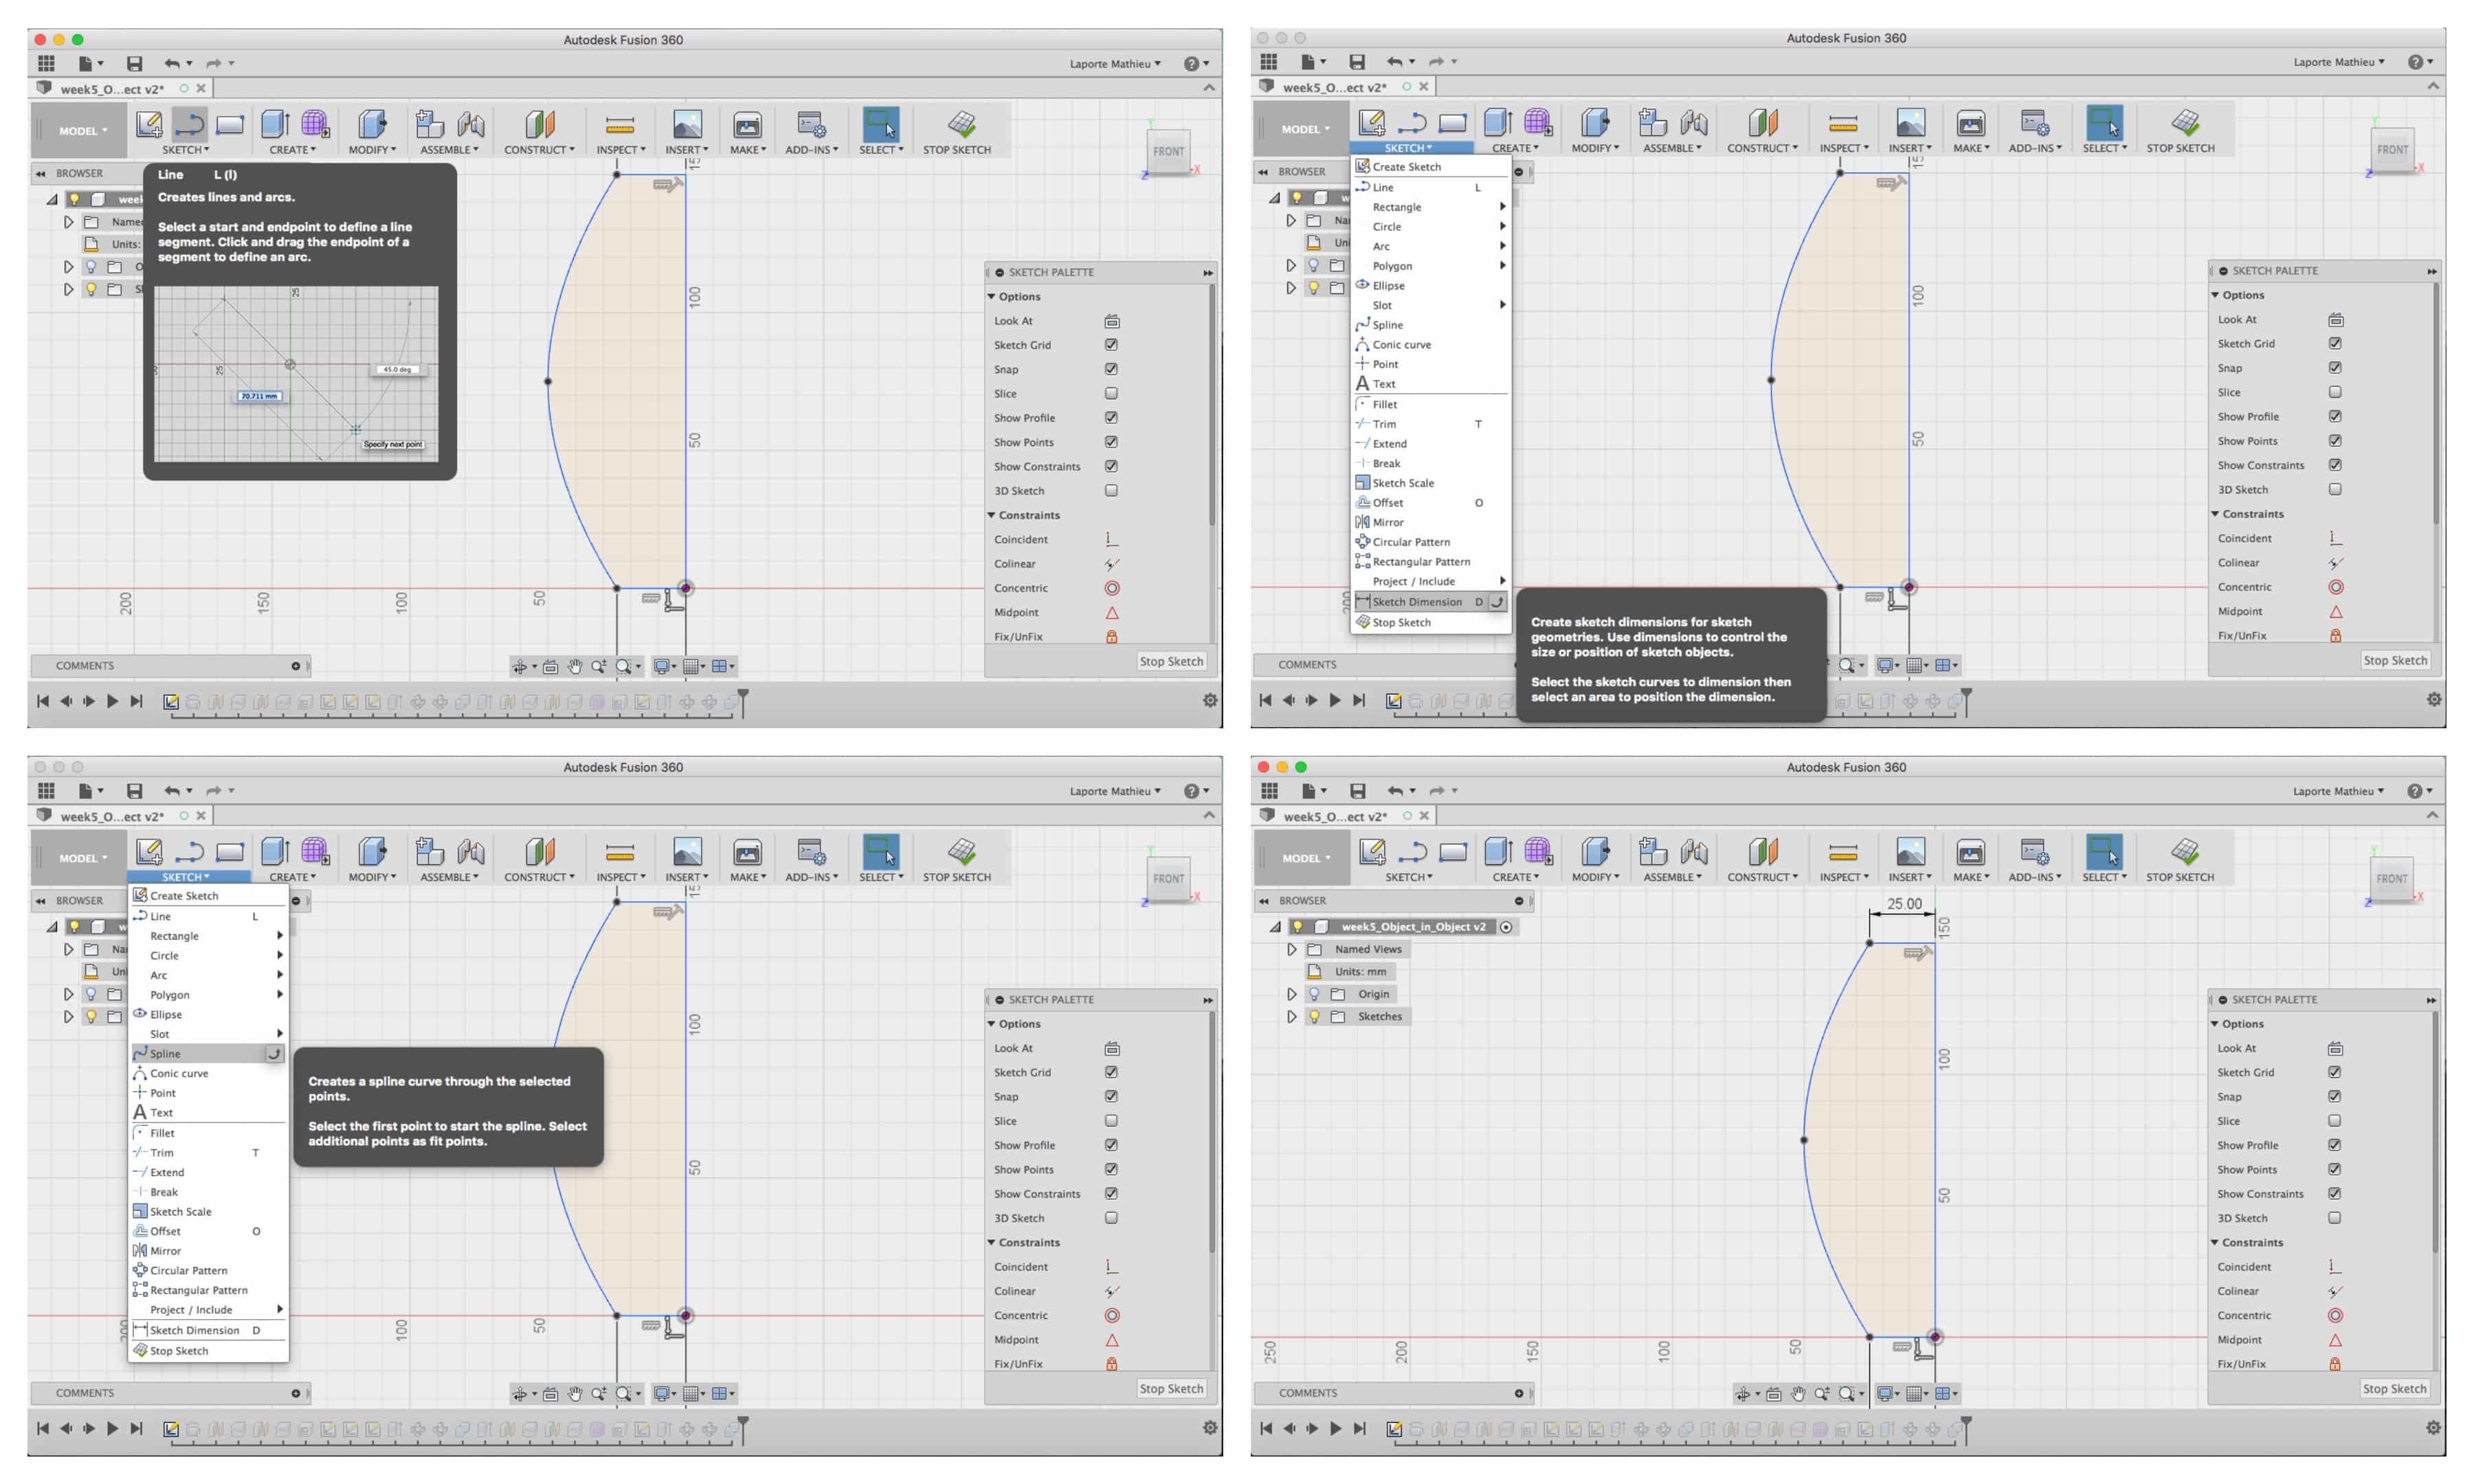2474x1484 pixels.
Task: In the window with the 25.00 dimension, open the Laporte Mathieu user dropdown
Action: click(x=2338, y=791)
